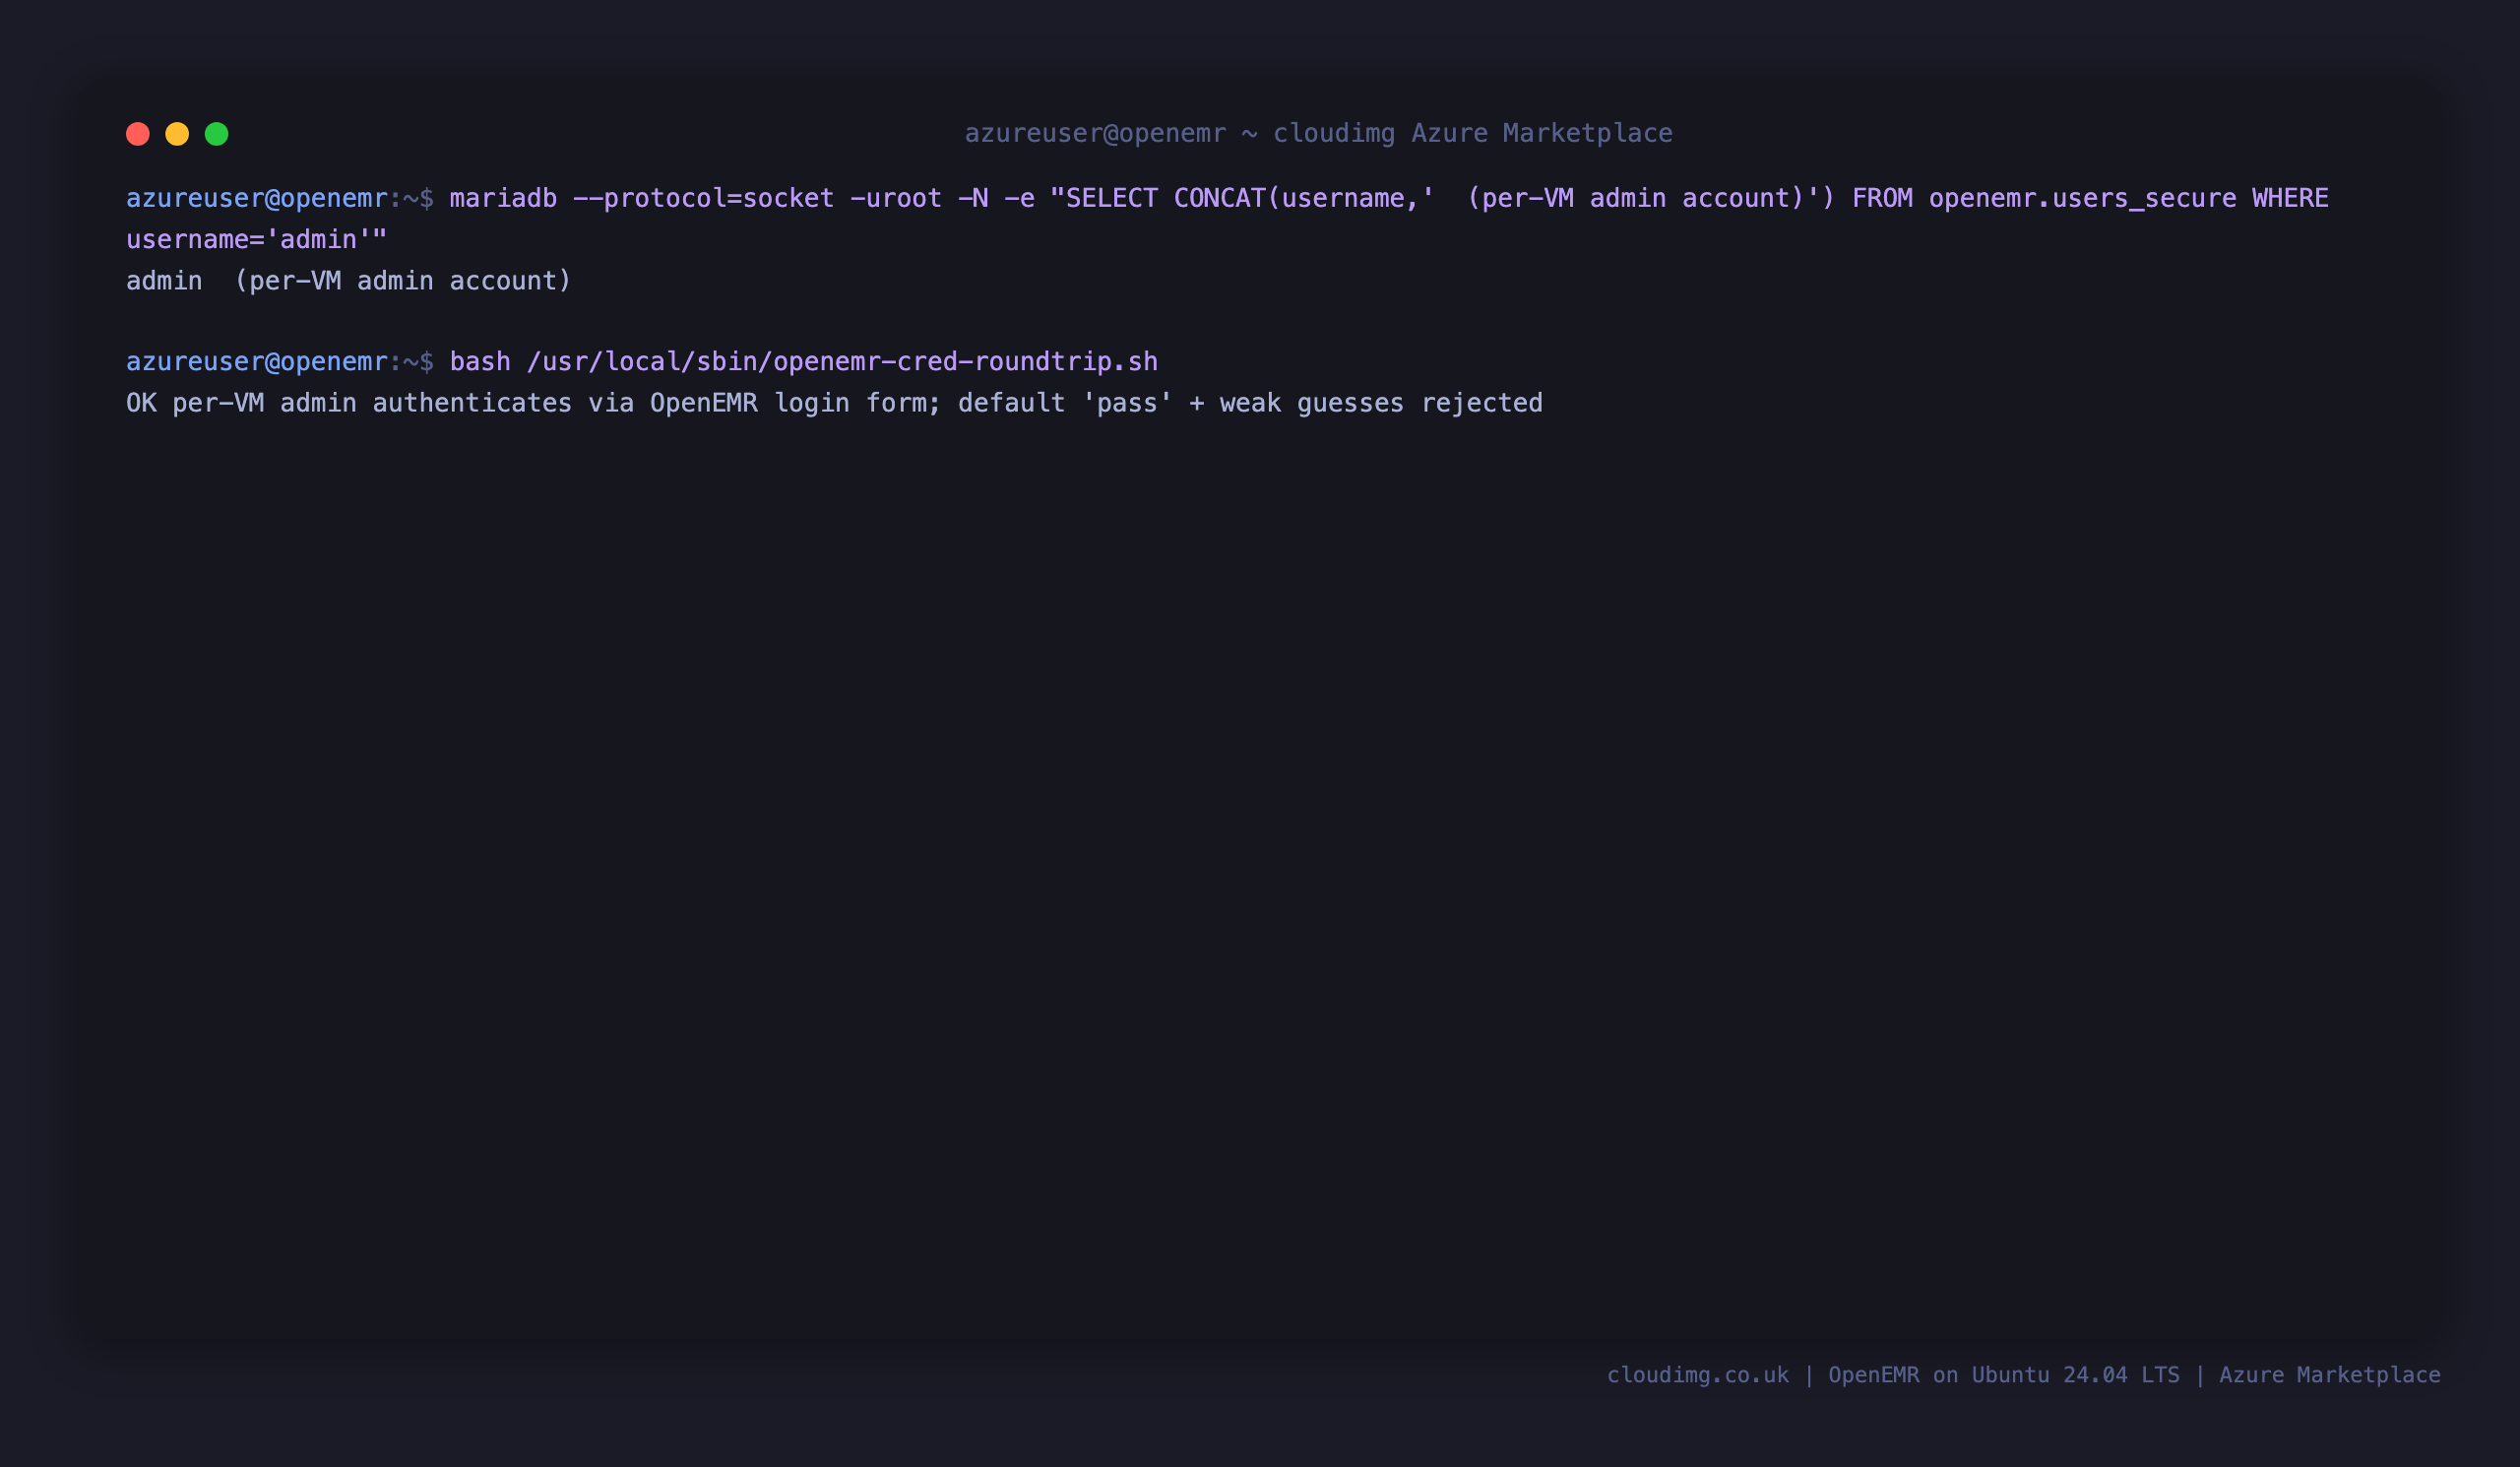The height and width of the screenshot is (1467, 2520).
Task: Click 'bash /usr/local/sbin/openemr-cred-roundtrip.sh' command
Action: point(804,362)
